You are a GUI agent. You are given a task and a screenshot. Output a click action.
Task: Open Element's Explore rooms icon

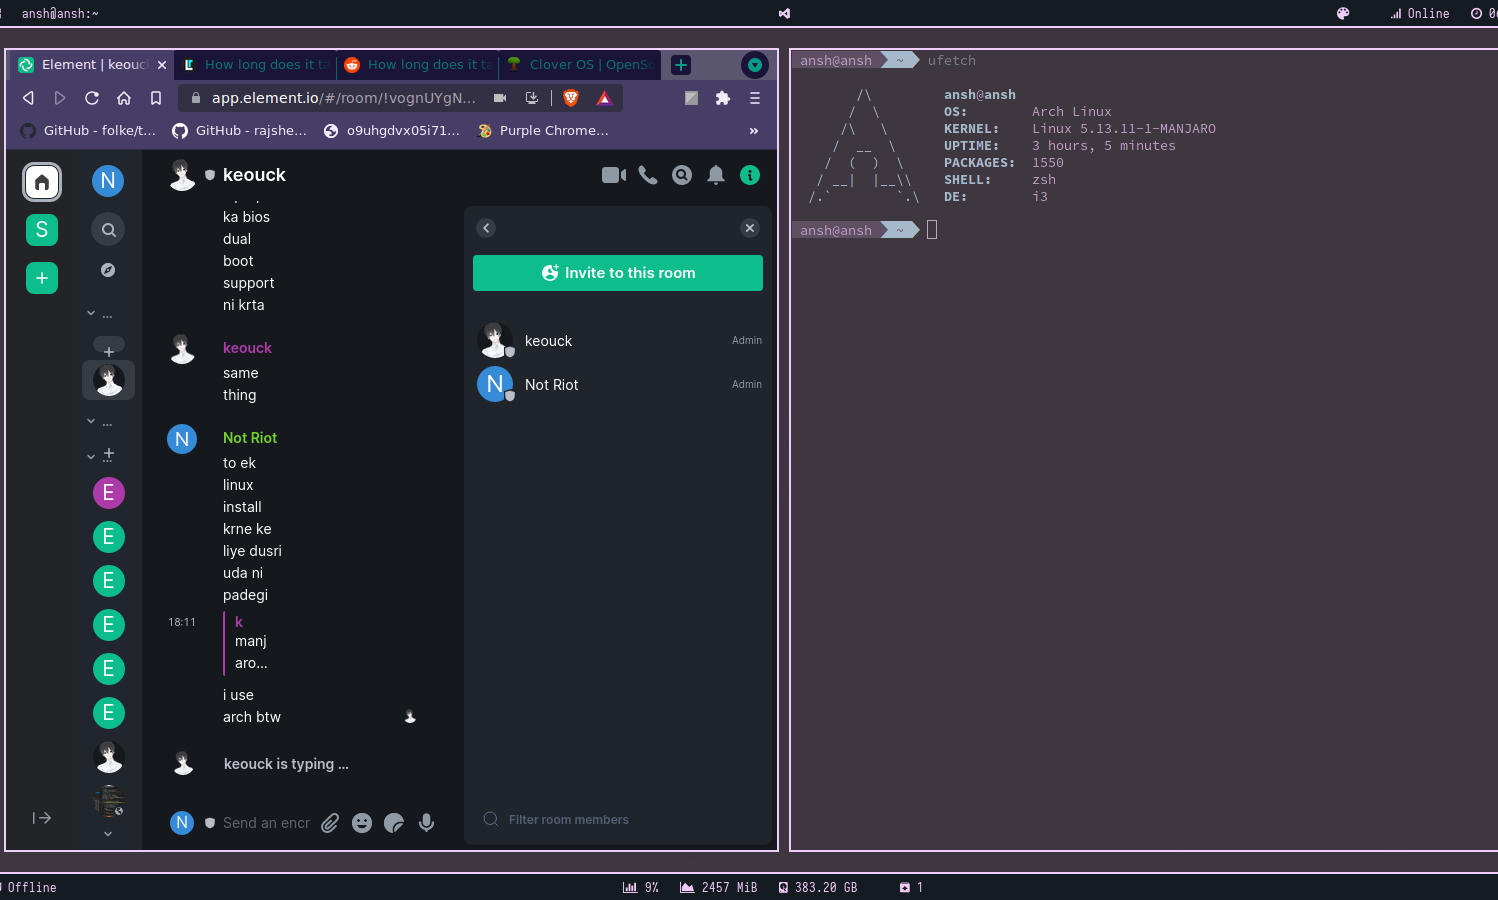point(108,270)
